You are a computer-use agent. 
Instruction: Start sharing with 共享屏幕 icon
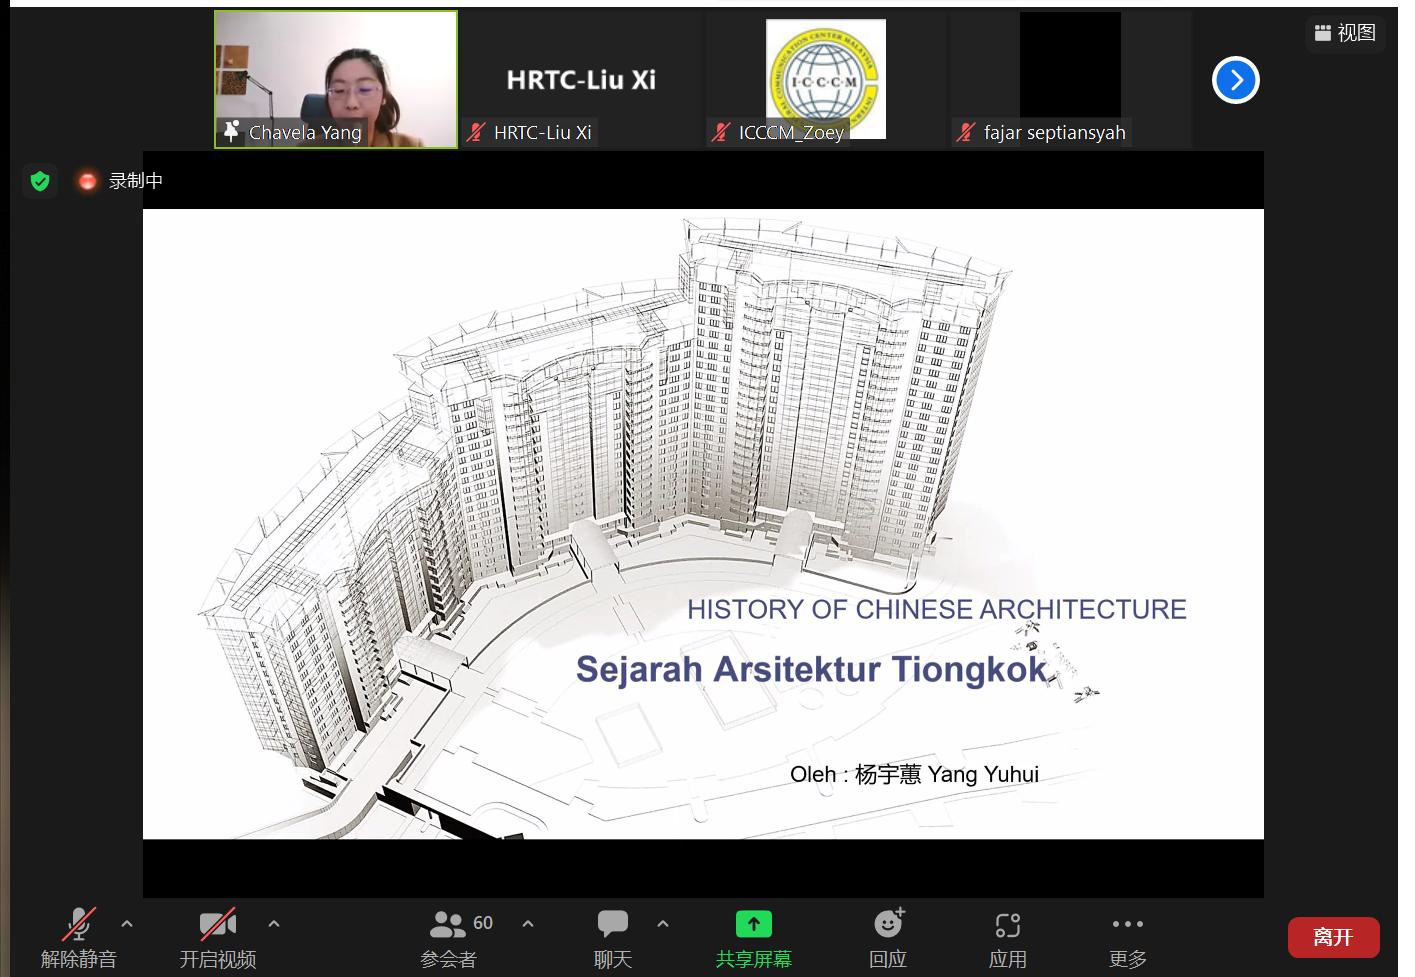pos(753,925)
